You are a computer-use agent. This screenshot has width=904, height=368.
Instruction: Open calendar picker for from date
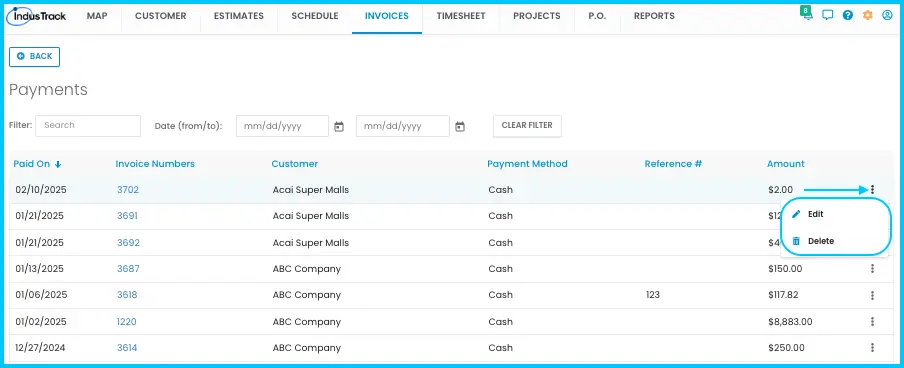(x=339, y=126)
